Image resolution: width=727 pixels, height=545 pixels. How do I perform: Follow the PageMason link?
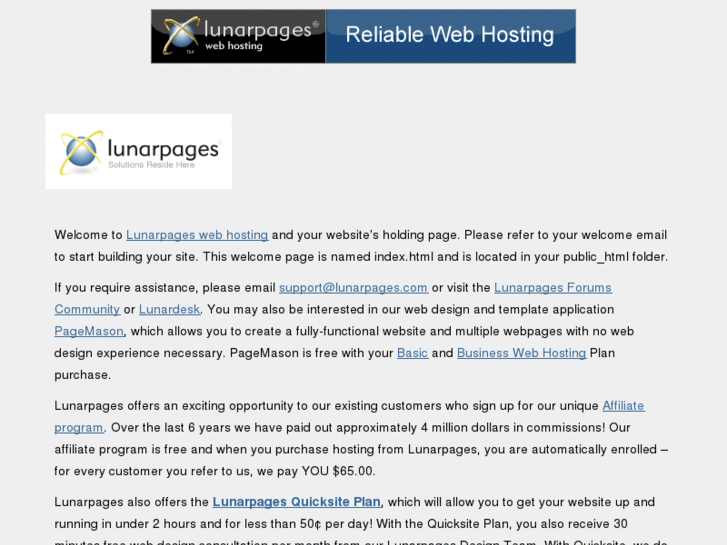tap(89, 331)
